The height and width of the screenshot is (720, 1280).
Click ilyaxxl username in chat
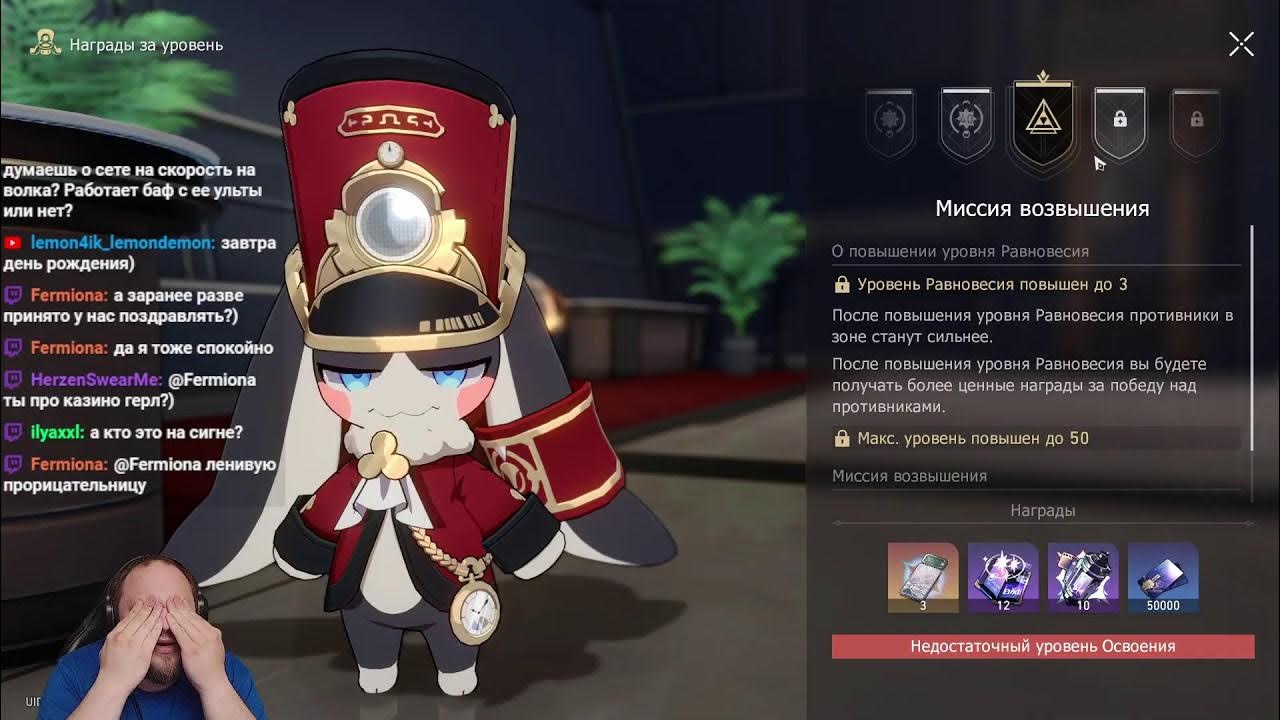pos(57,432)
